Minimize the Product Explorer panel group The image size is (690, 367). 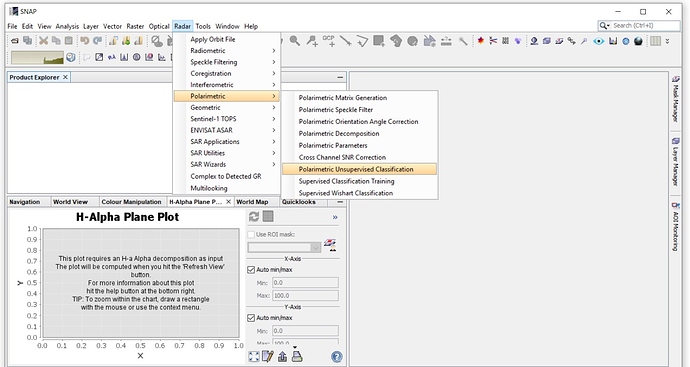(x=340, y=77)
